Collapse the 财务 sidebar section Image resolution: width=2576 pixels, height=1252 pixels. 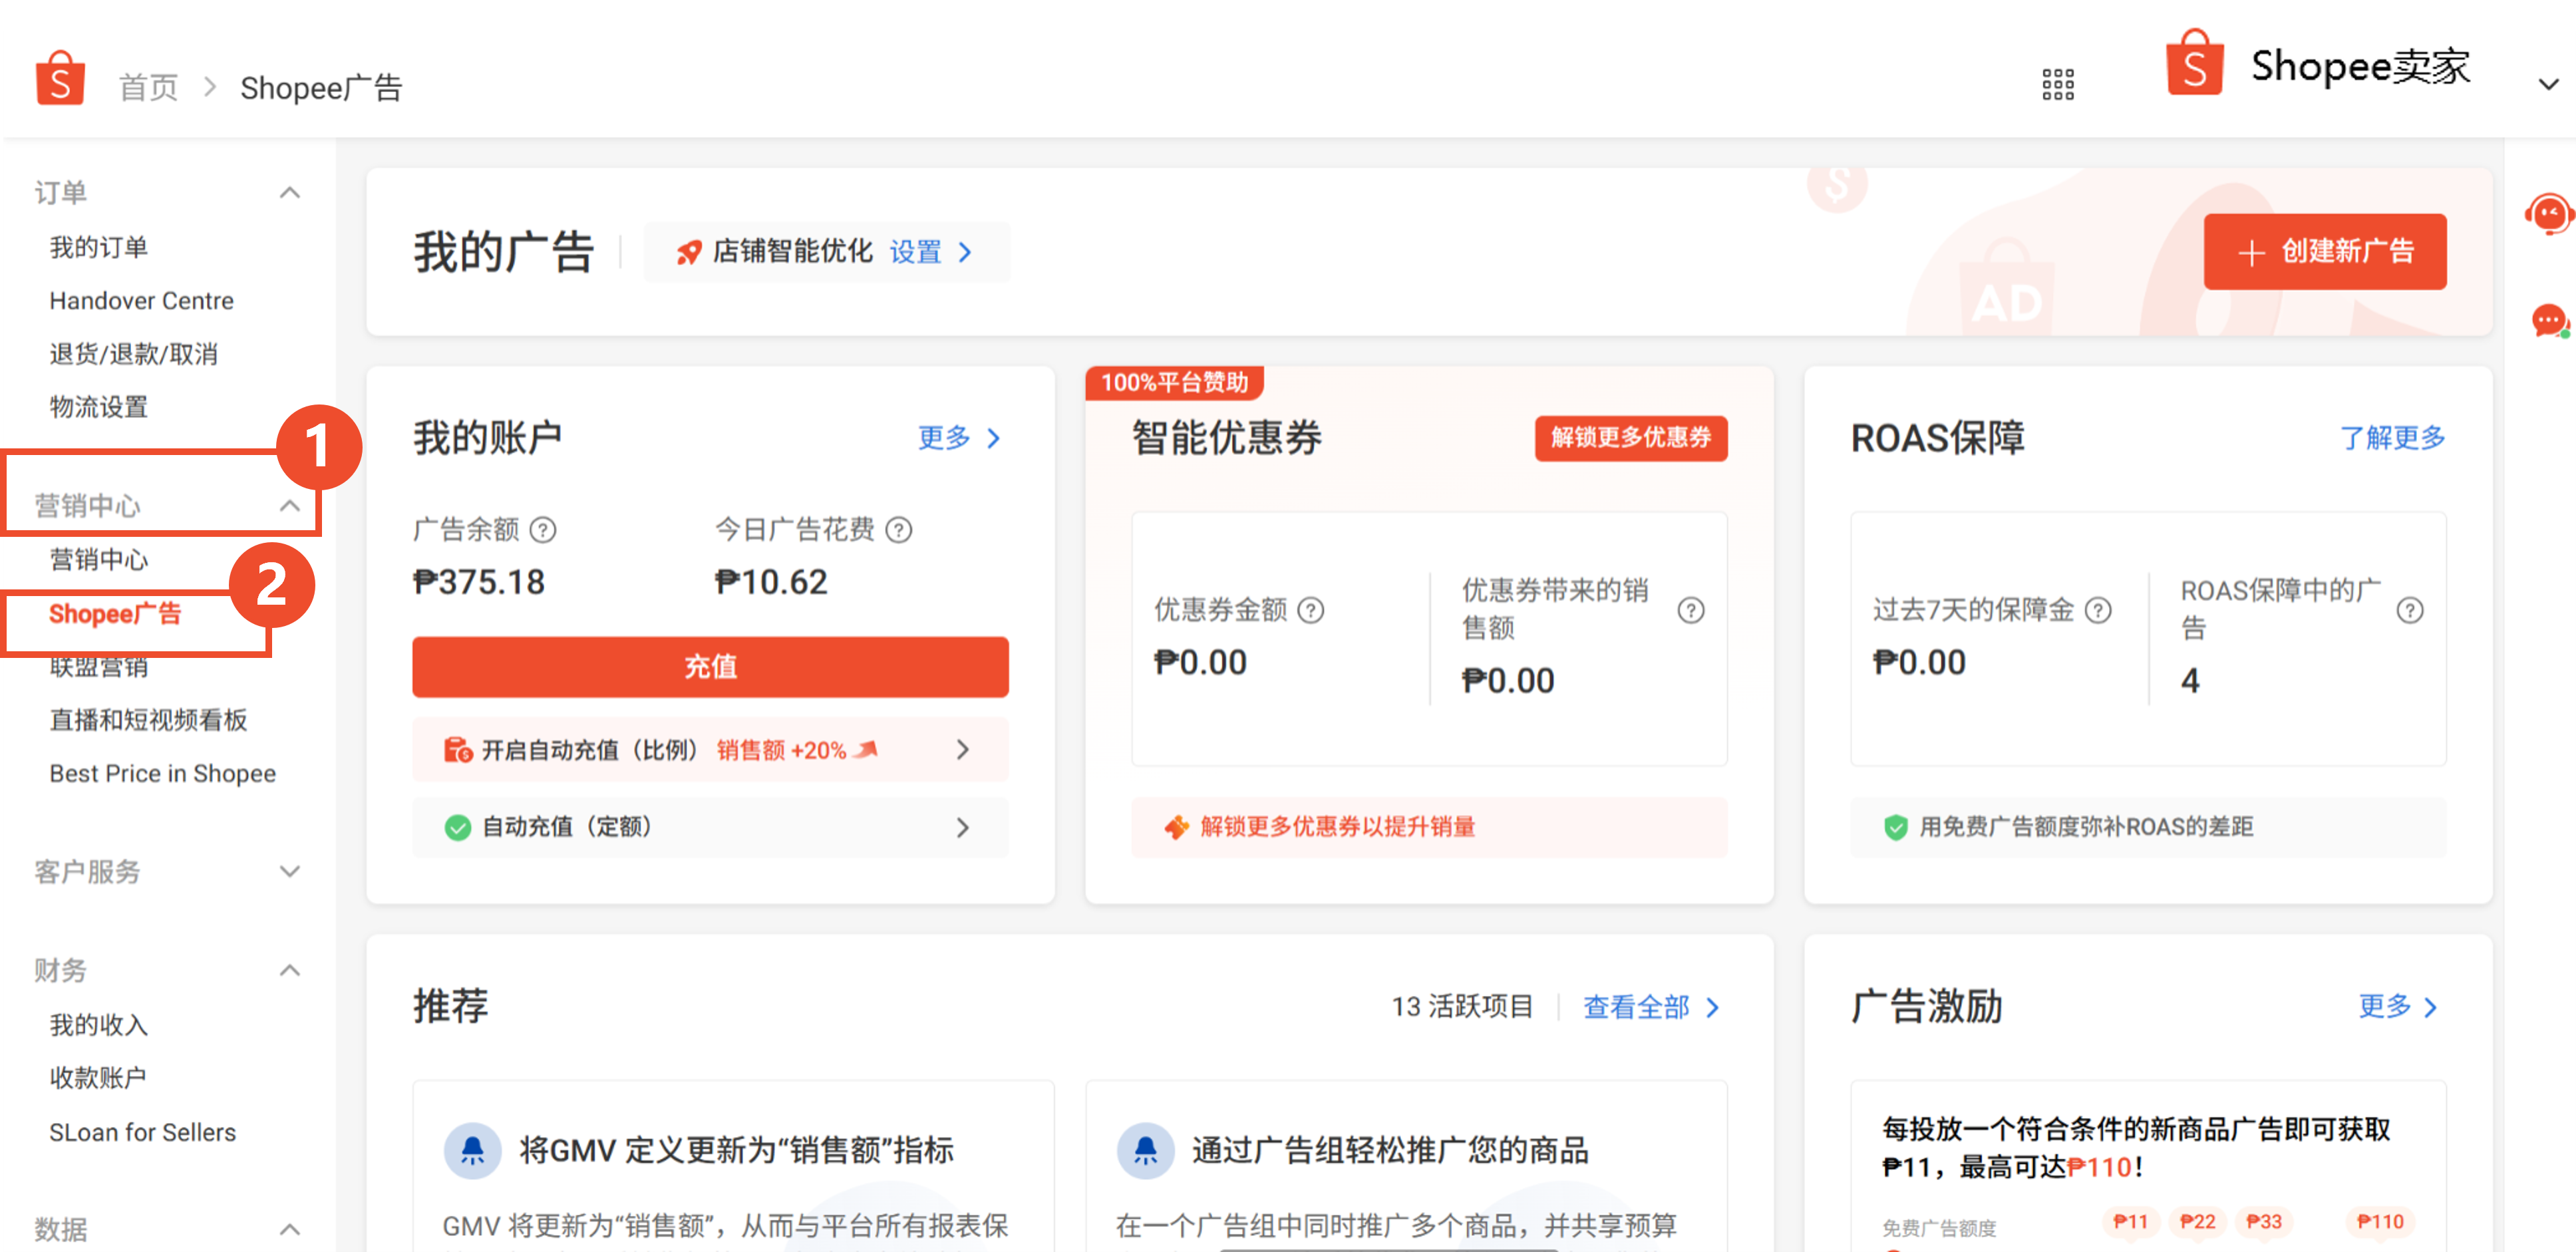coord(290,969)
